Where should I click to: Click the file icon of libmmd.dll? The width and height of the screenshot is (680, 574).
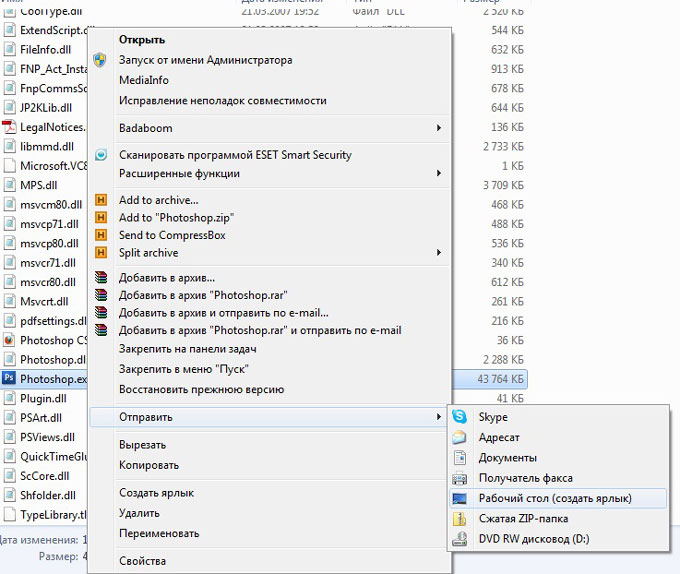tap(9, 146)
